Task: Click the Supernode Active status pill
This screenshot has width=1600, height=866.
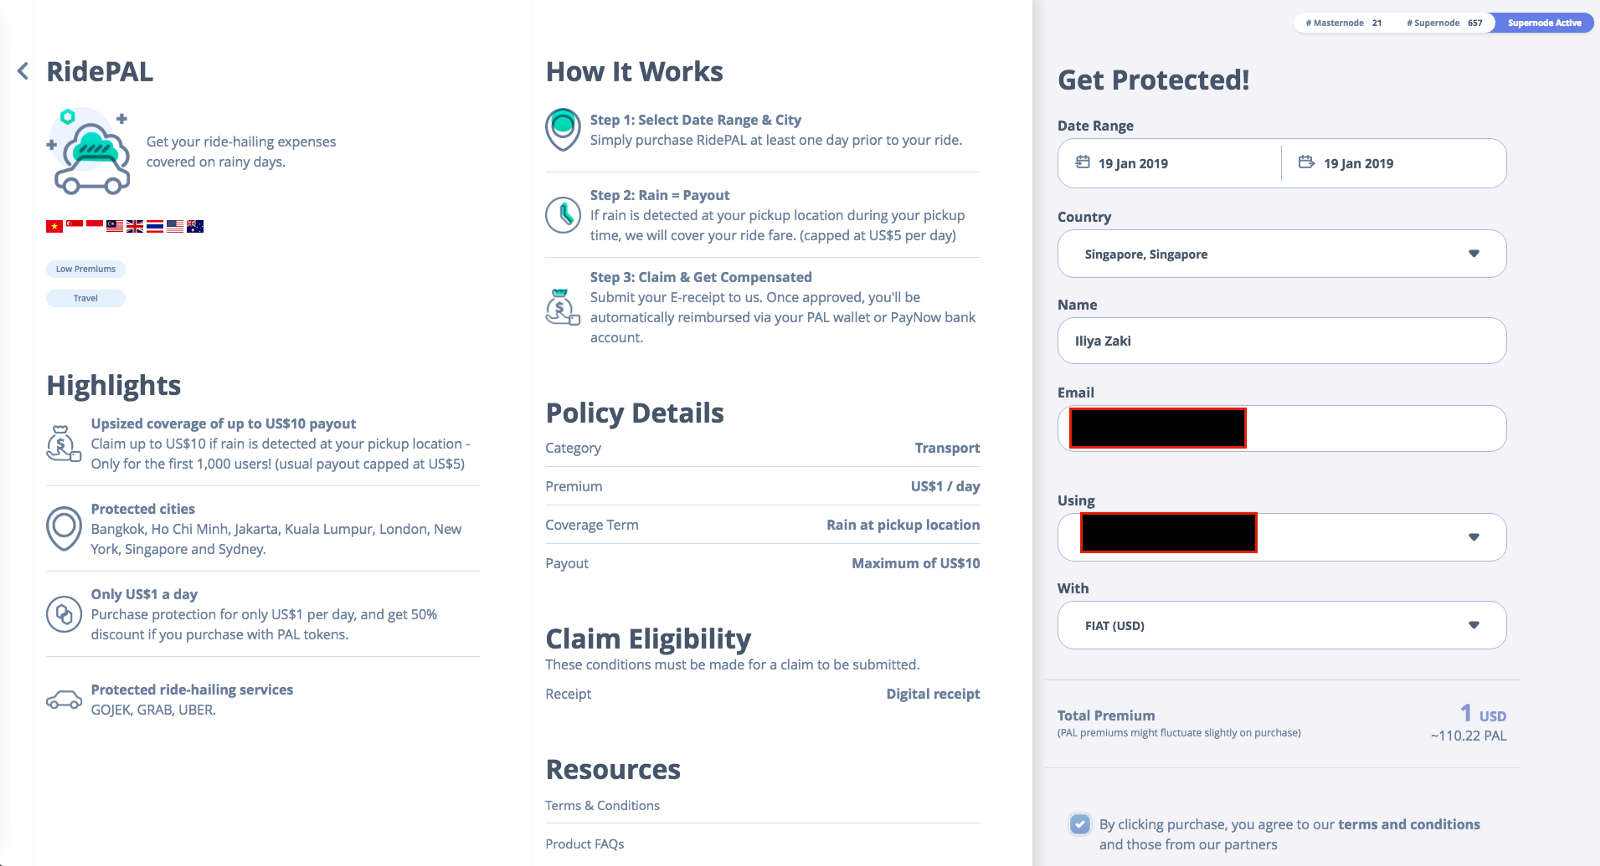Action: pyautogui.click(x=1544, y=23)
